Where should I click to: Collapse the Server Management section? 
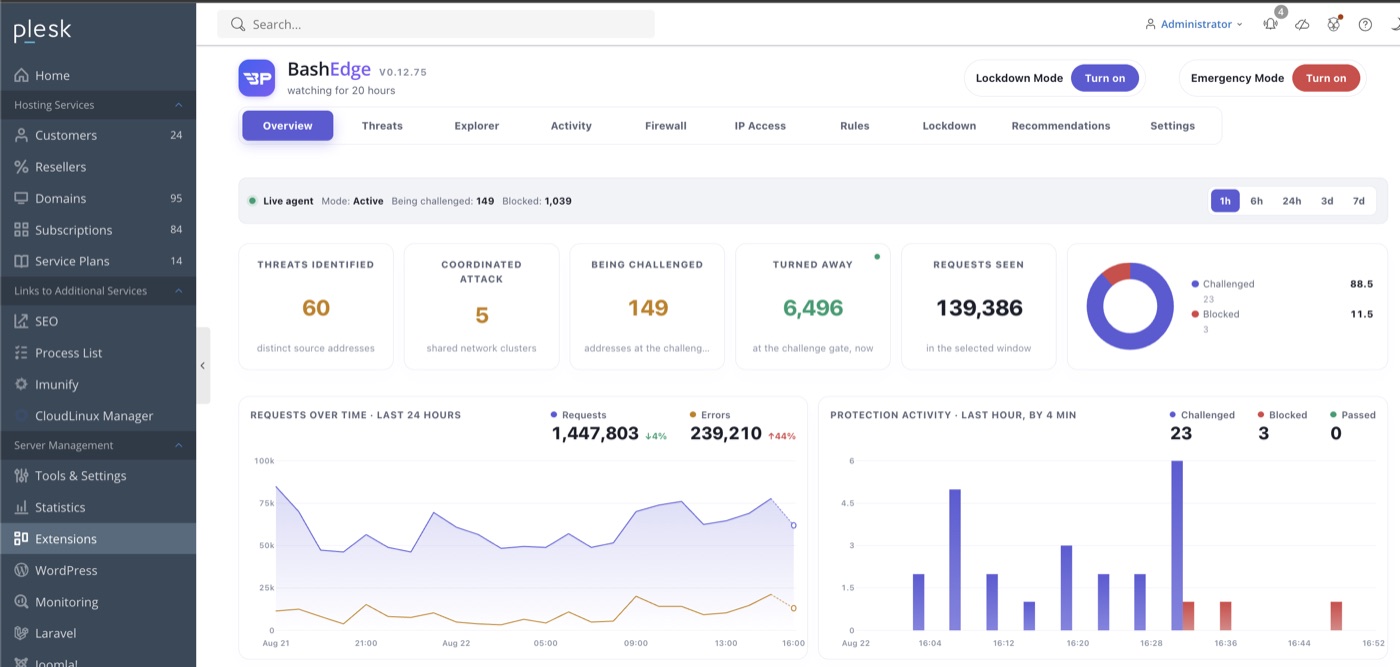point(179,445)
